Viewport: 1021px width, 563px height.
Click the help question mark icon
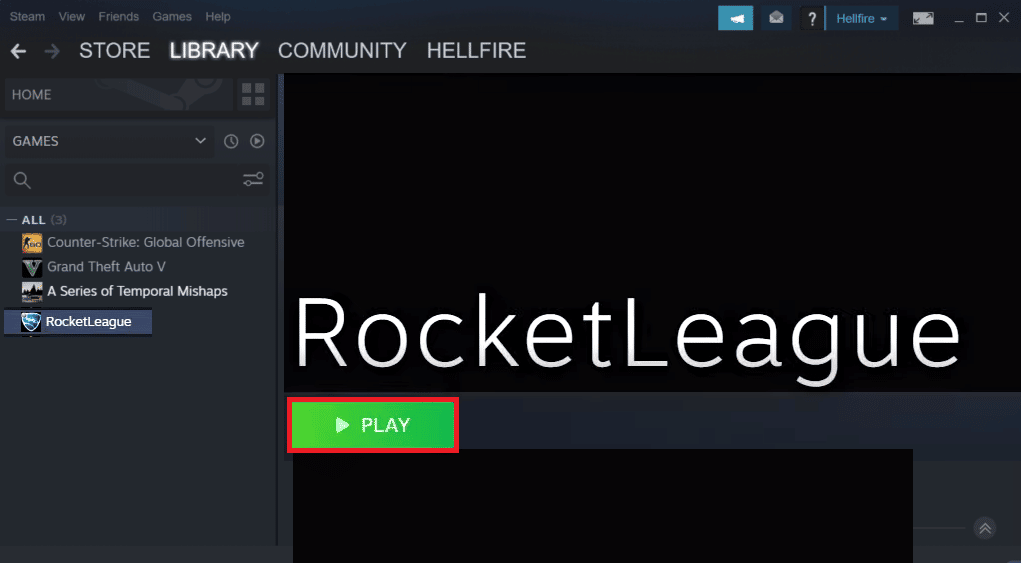pyautogui.click(x=811, y=19)
